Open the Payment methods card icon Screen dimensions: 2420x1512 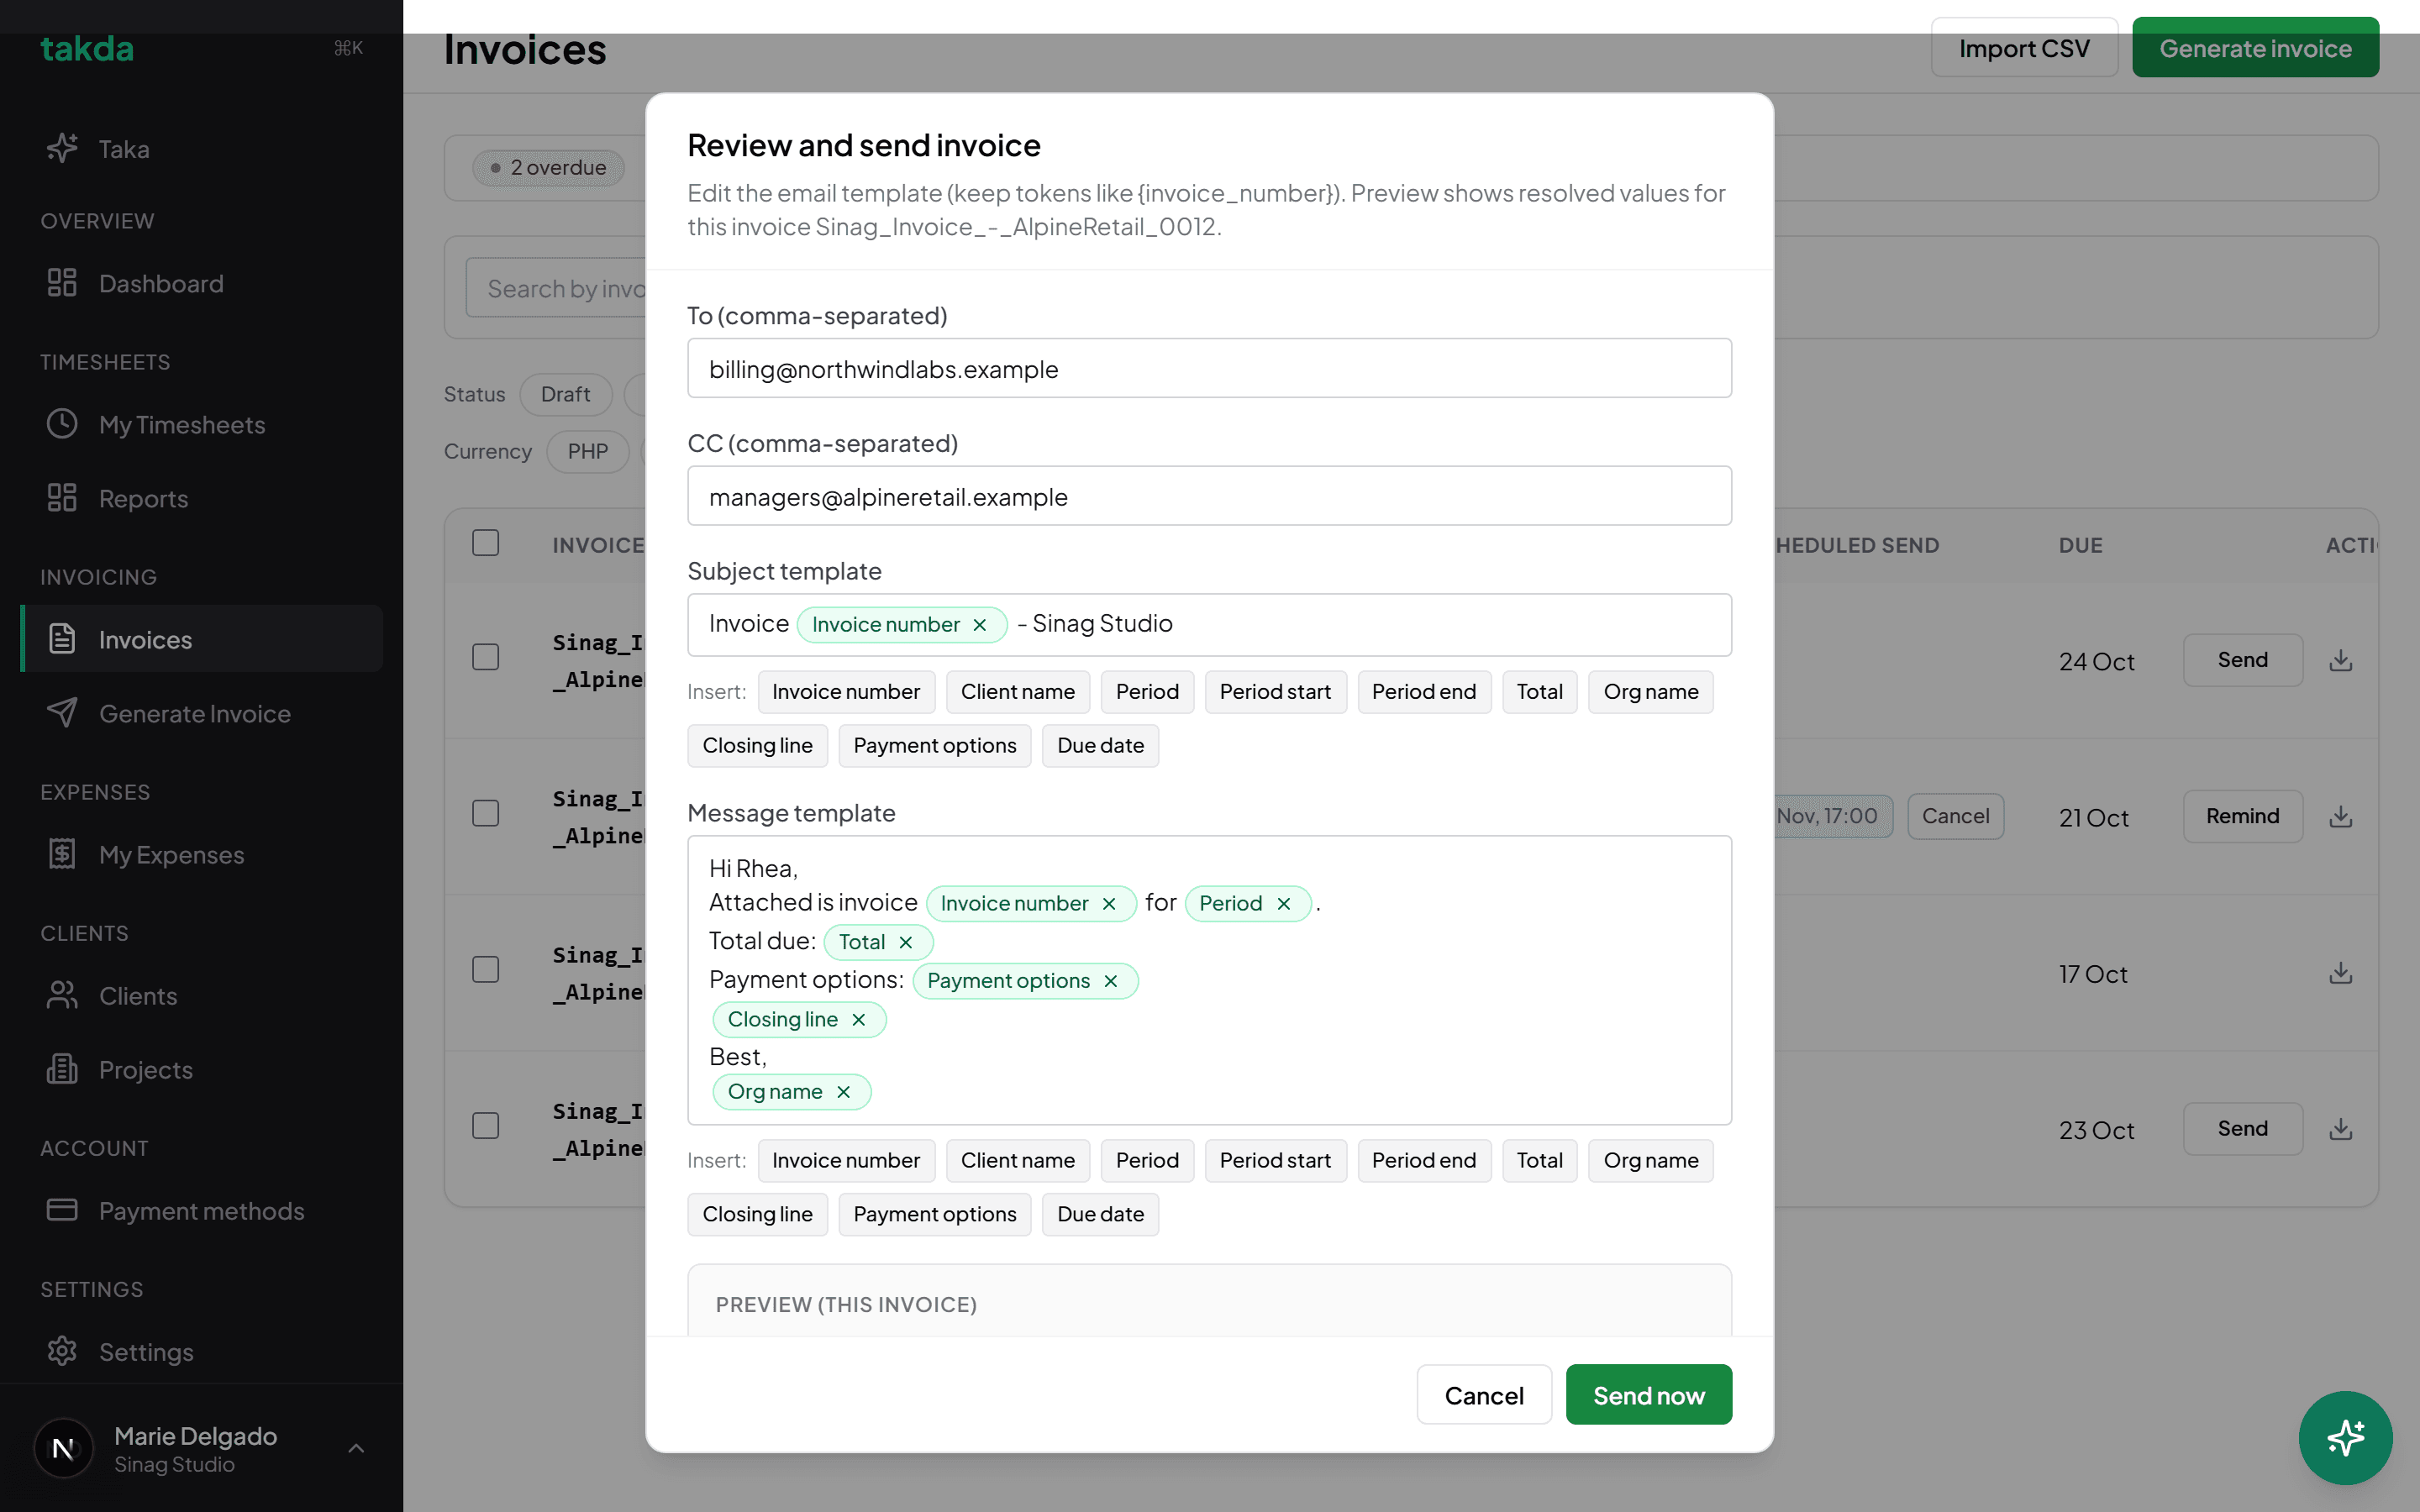click(x=62, y=1210)
